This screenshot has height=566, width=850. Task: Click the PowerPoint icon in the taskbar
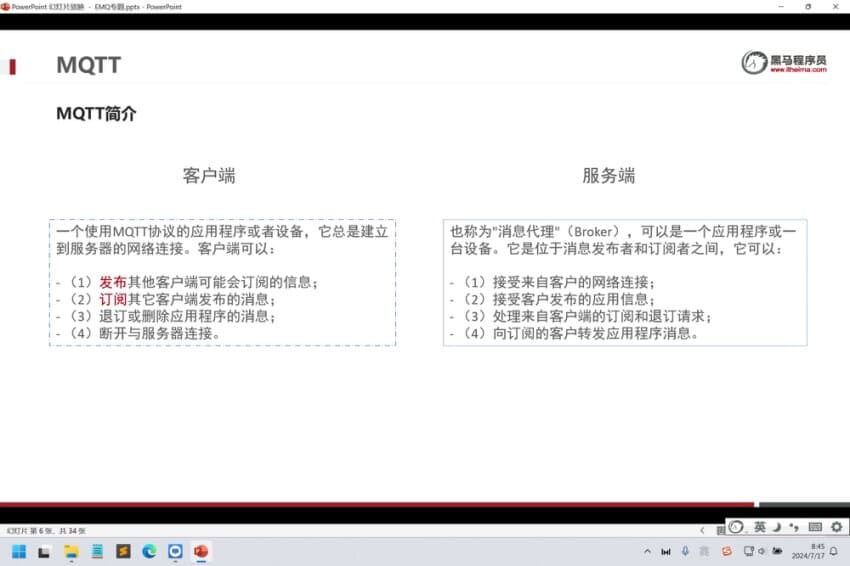[x=201, y=552]
